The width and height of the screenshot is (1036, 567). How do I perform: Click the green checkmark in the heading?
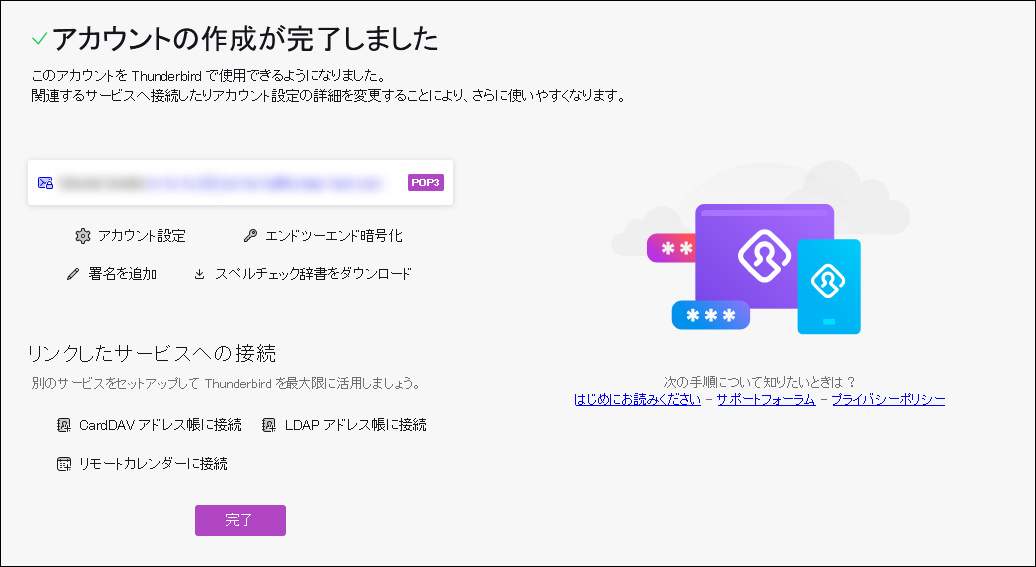coord(39,39)
